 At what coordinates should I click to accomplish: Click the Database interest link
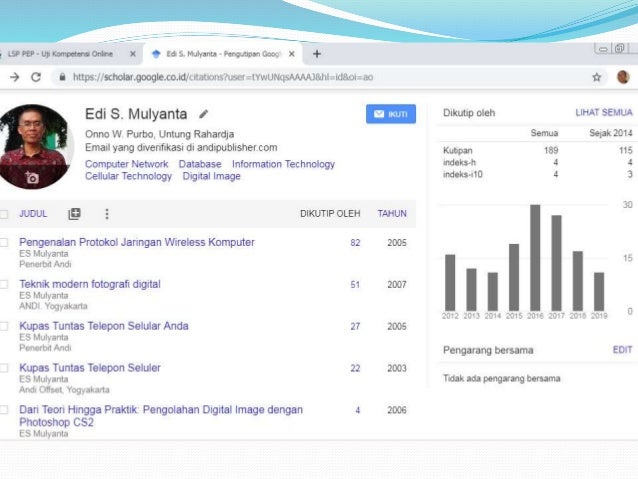coord(200,164)
